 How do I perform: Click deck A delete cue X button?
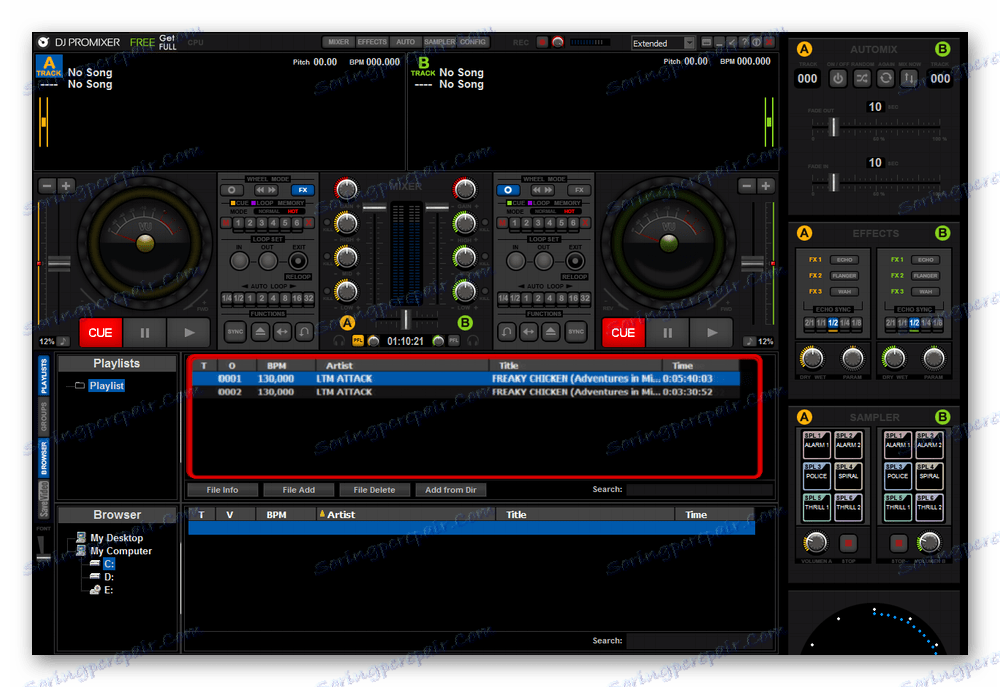309,223
